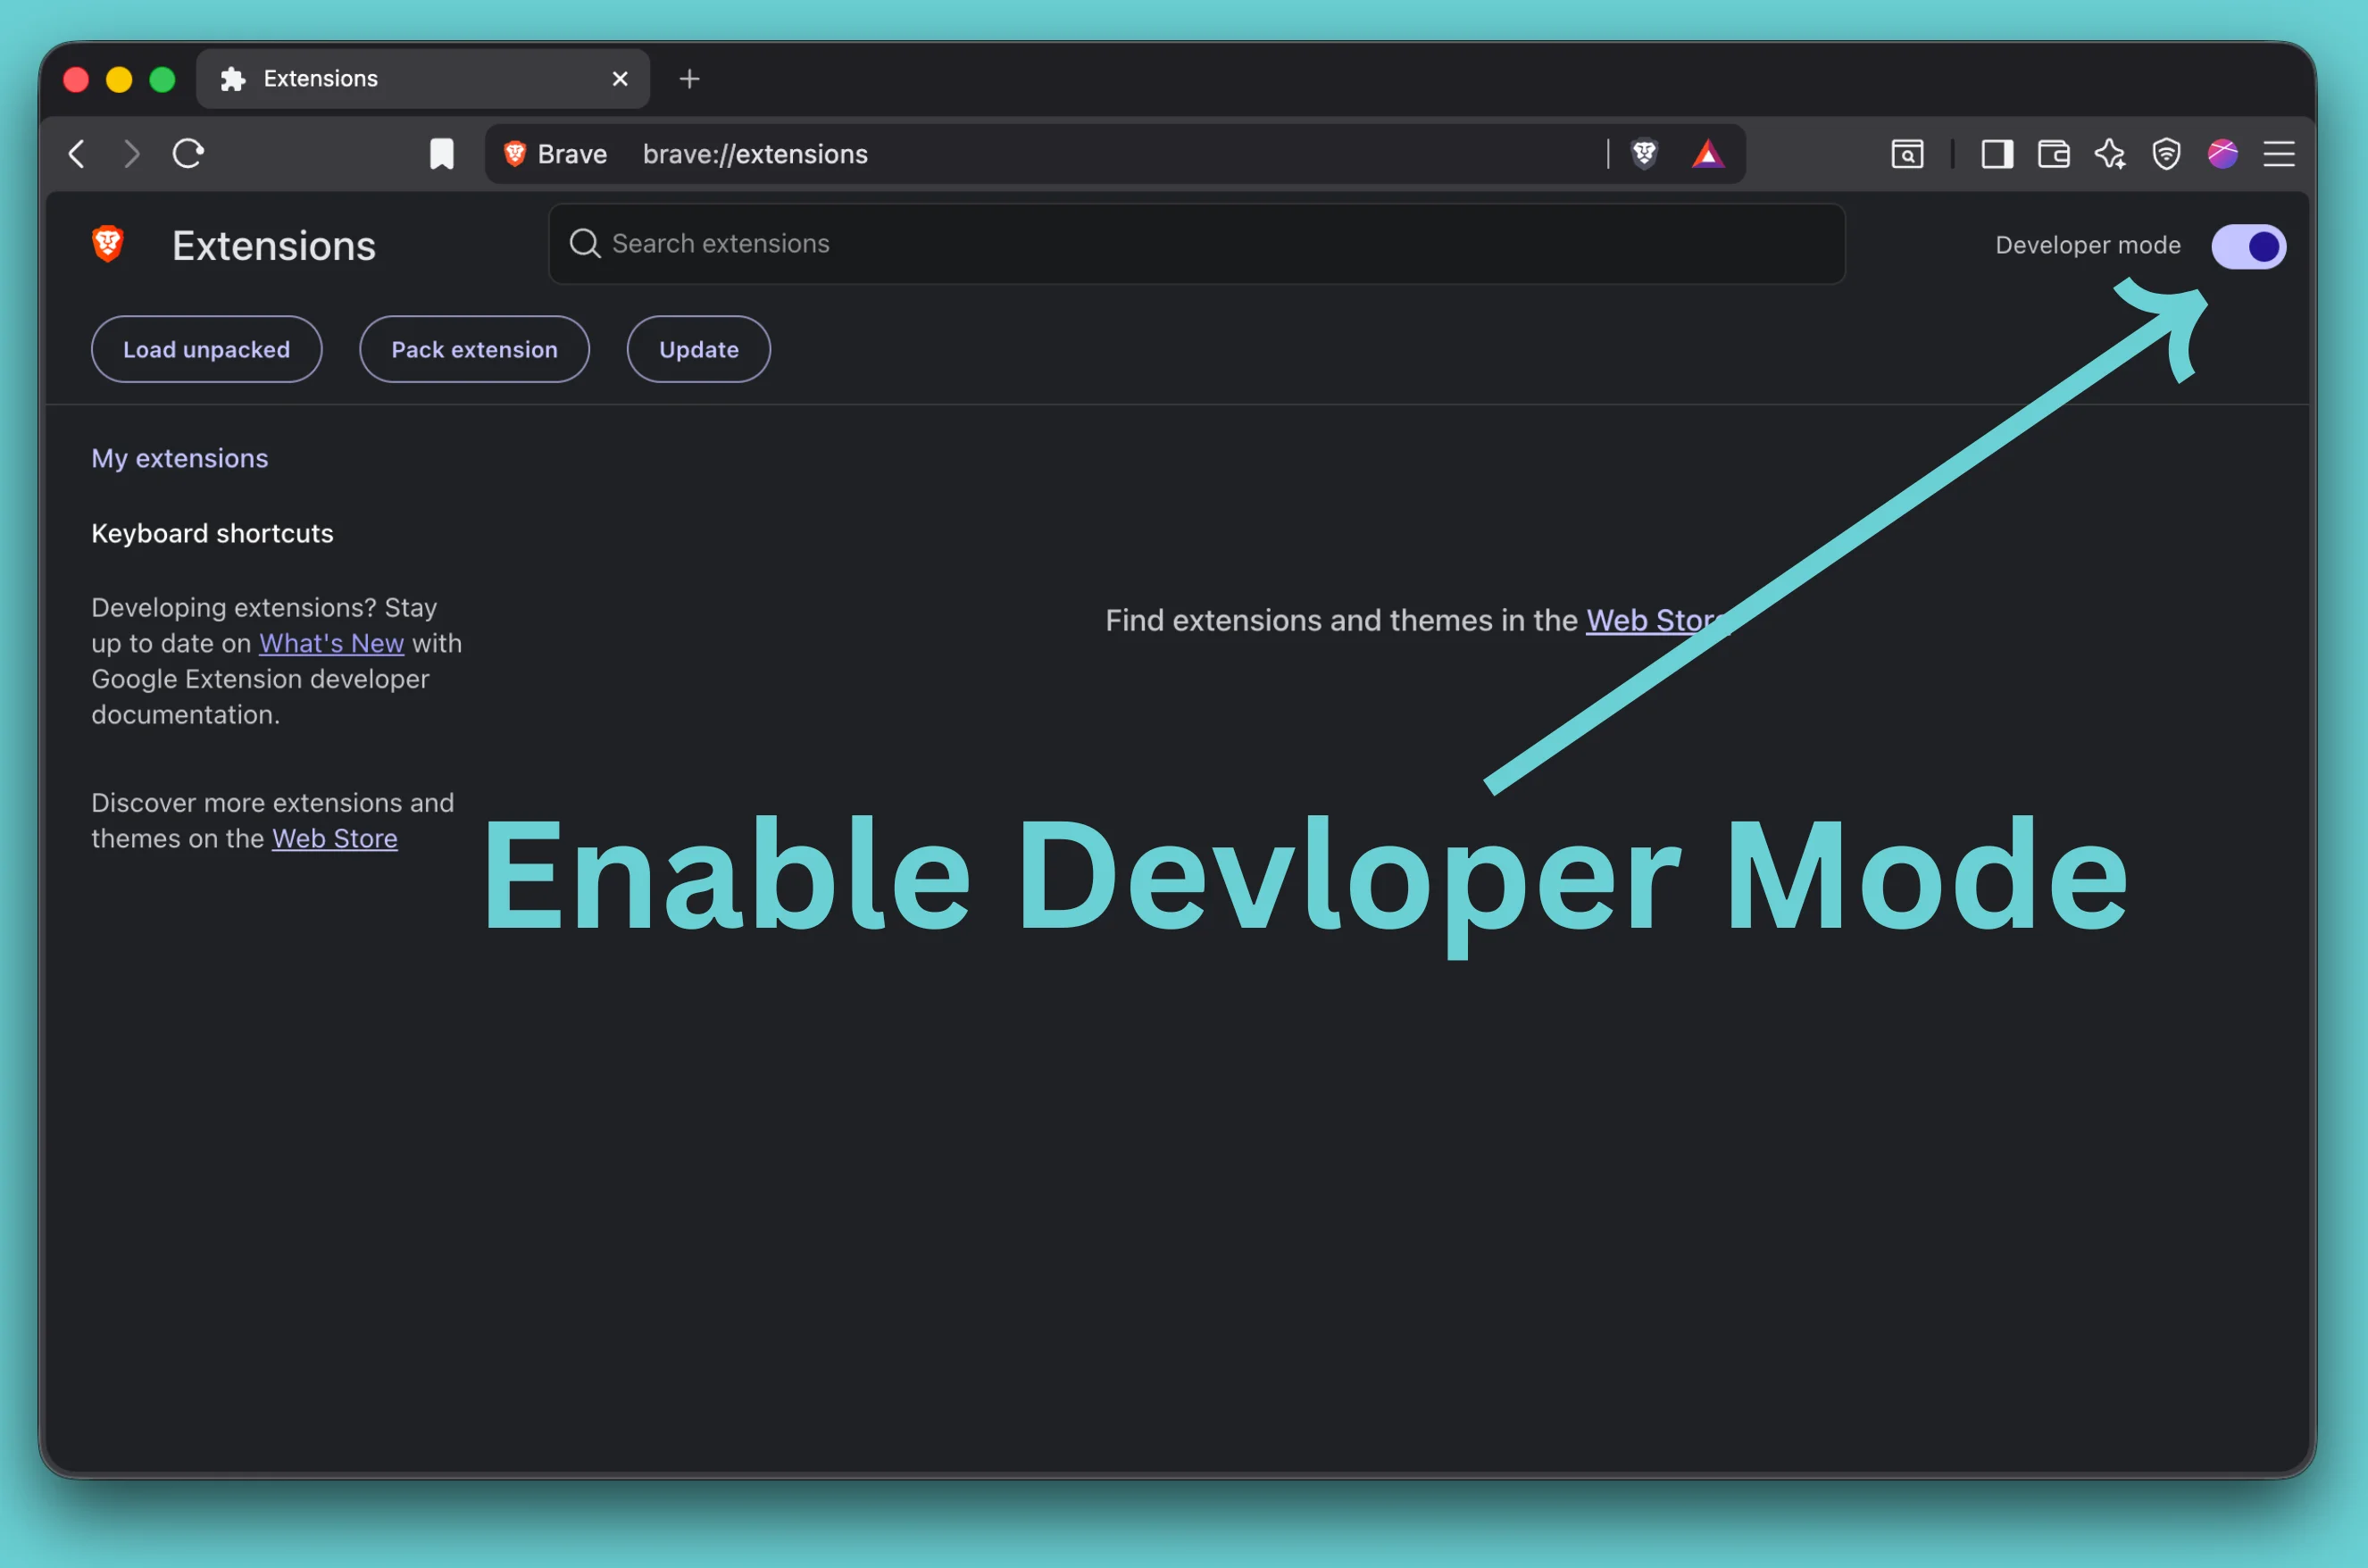This screenshot has width=2368, height=1568.
Task: Click the Update button
Action: tap(699, 349)
